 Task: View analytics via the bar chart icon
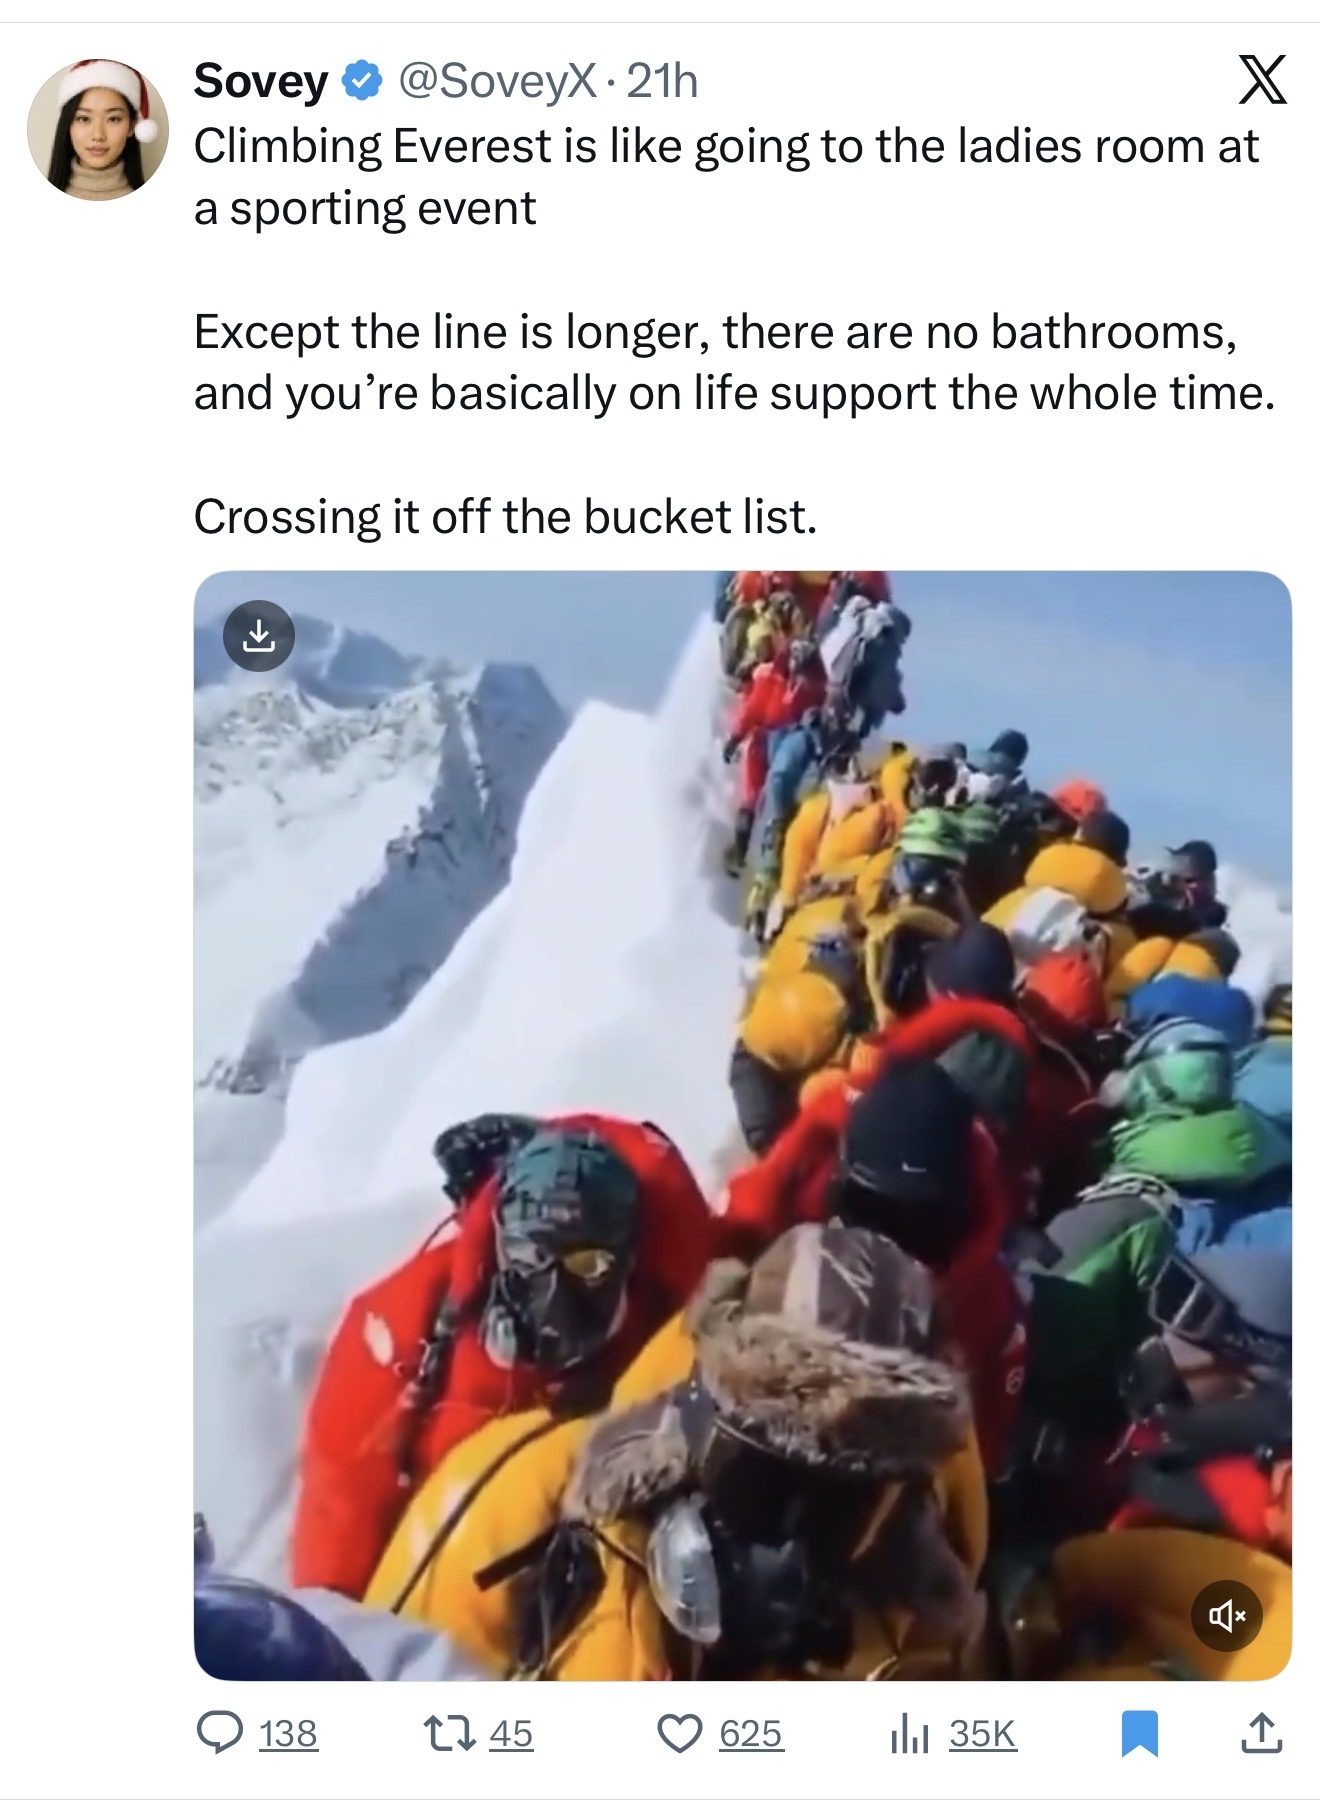click(x=909, y=1734)
